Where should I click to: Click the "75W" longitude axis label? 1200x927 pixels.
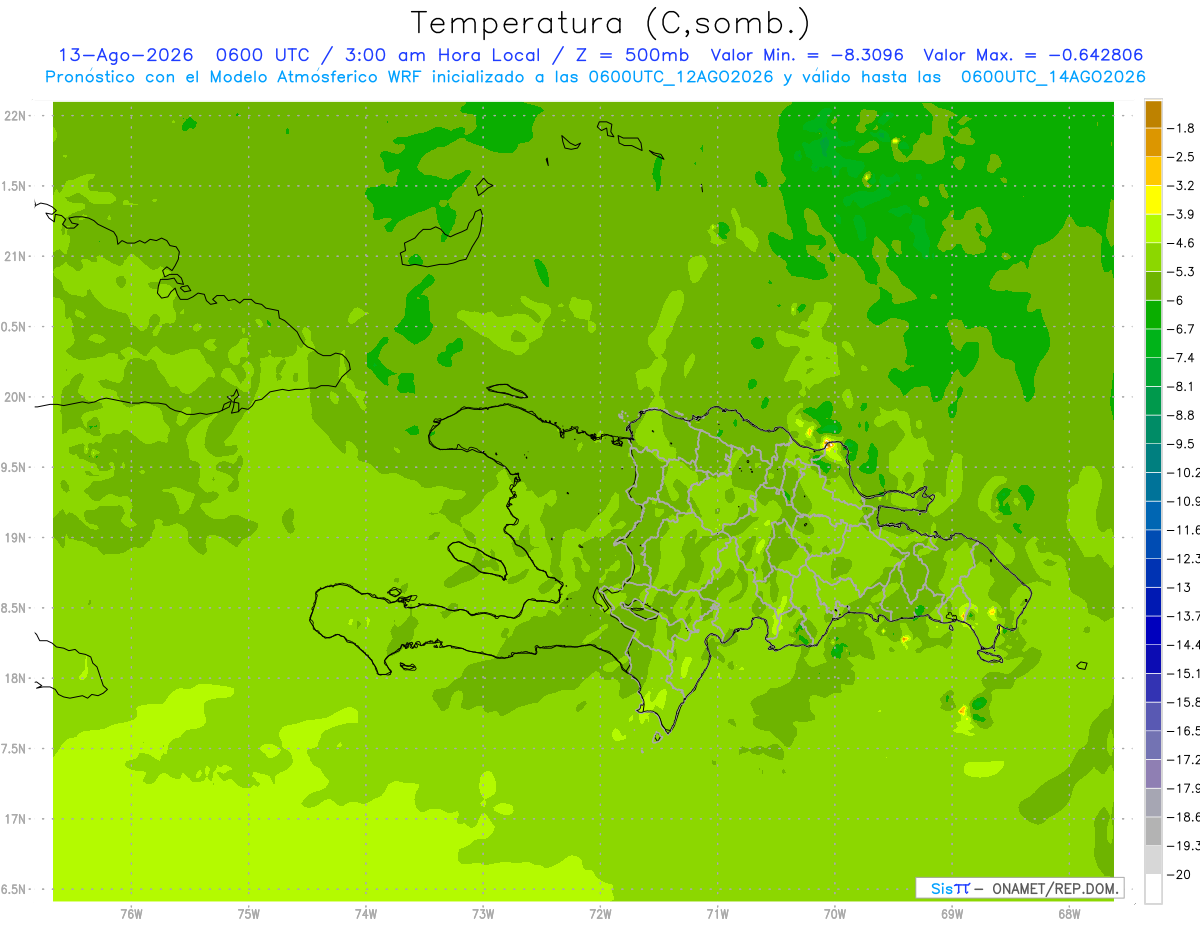pos(249,914)
